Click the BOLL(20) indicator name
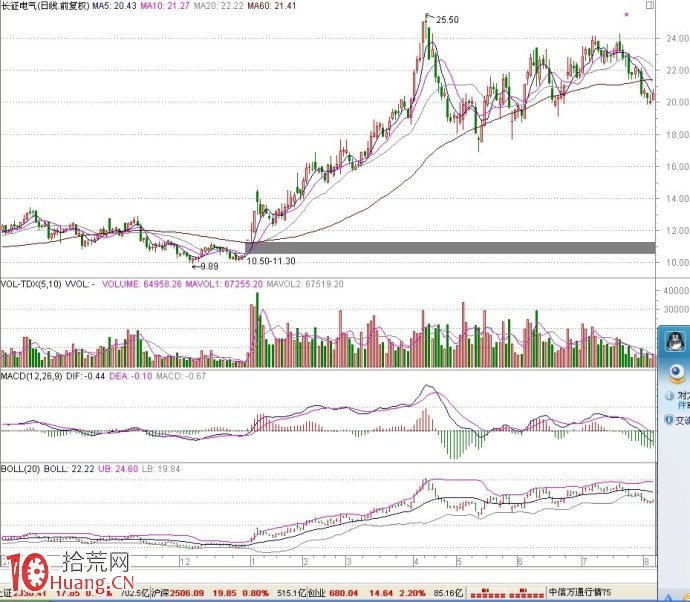 [x=20, y=469]
